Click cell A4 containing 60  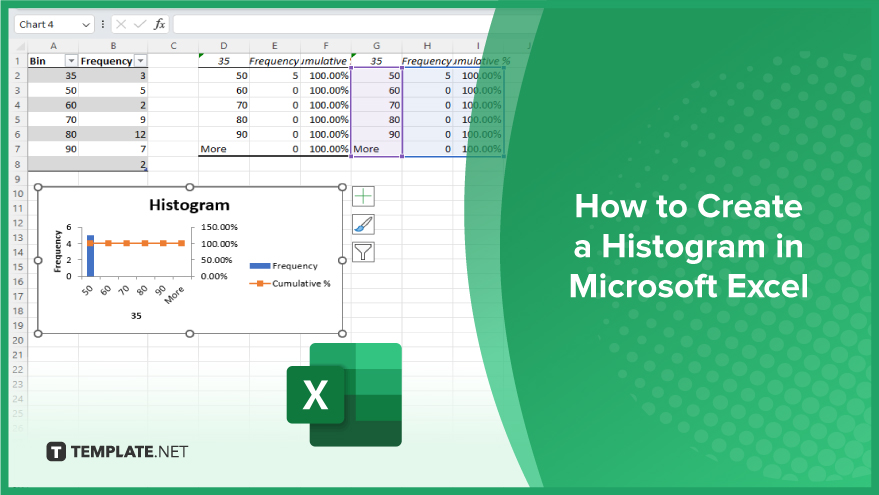pos(53,105)
